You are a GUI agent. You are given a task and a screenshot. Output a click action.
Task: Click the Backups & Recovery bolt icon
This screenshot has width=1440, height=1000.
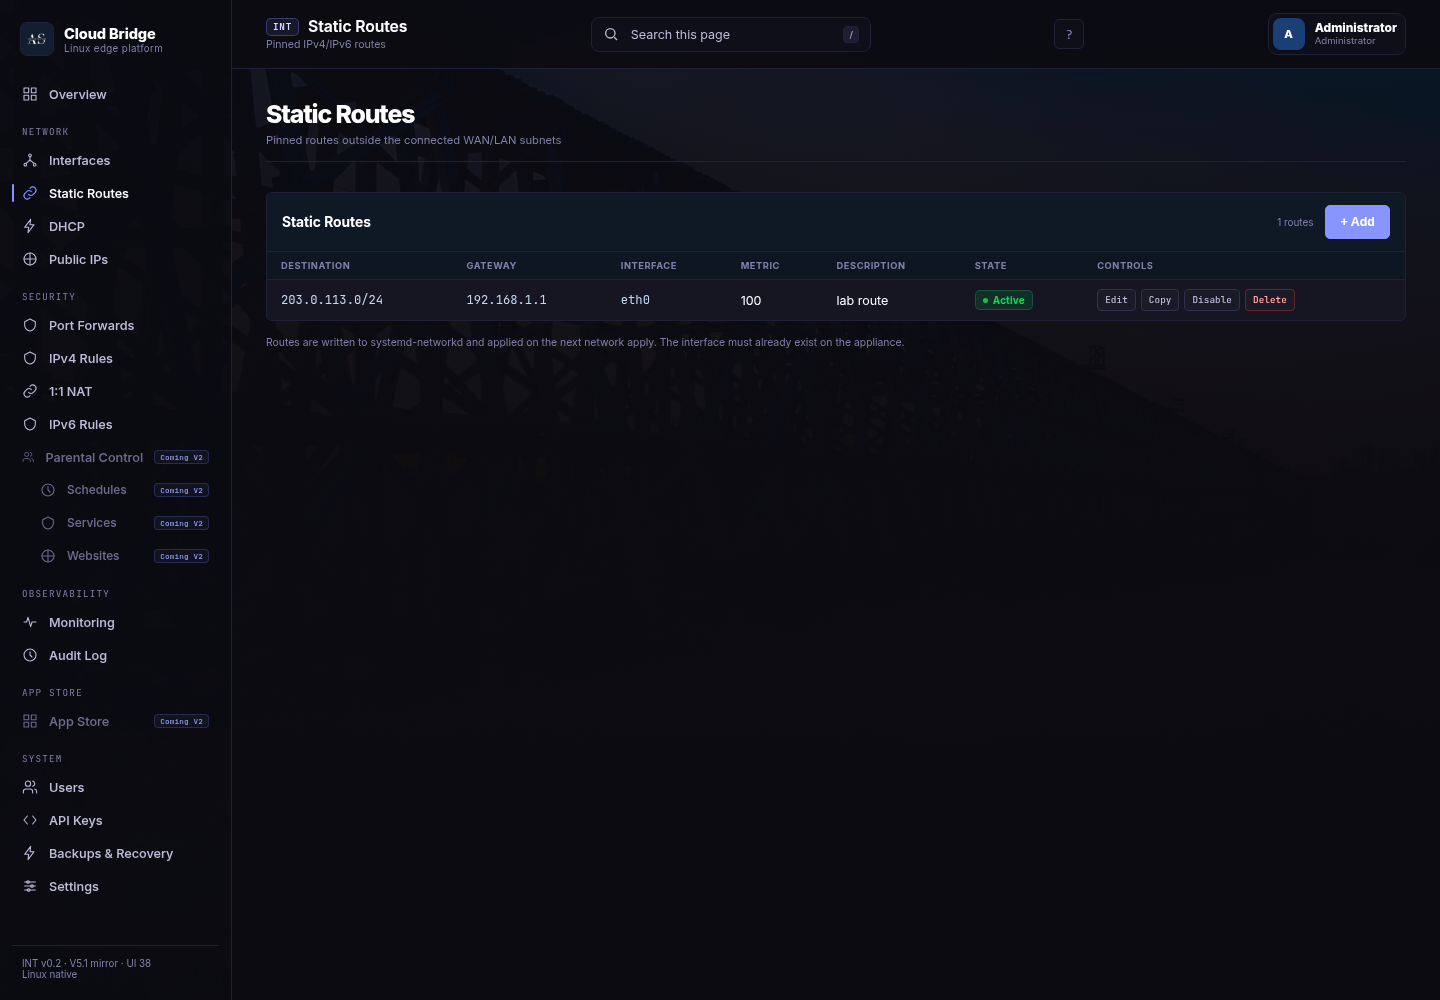[30, 853]
